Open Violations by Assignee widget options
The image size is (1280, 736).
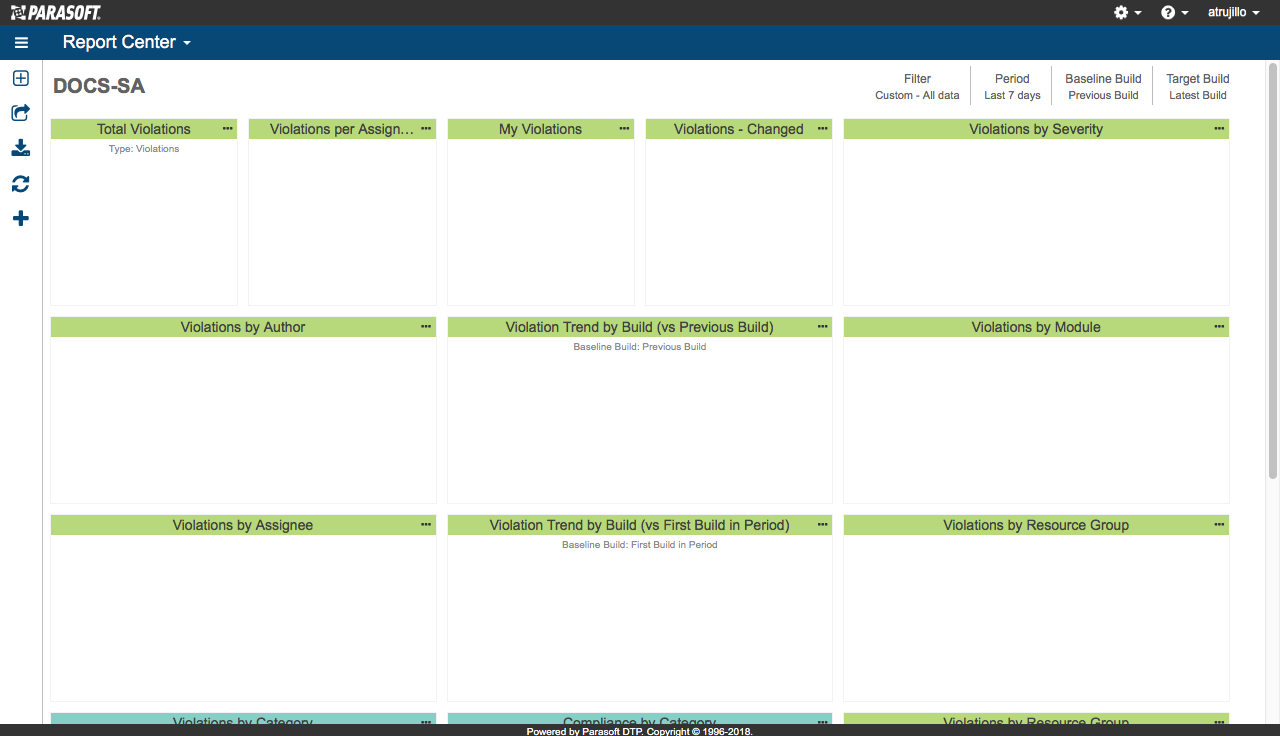click(426, 524)
